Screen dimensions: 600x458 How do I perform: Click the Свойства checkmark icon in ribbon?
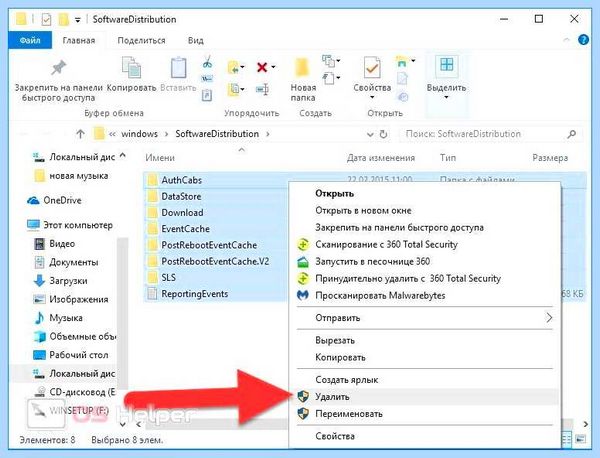point(372,68)
